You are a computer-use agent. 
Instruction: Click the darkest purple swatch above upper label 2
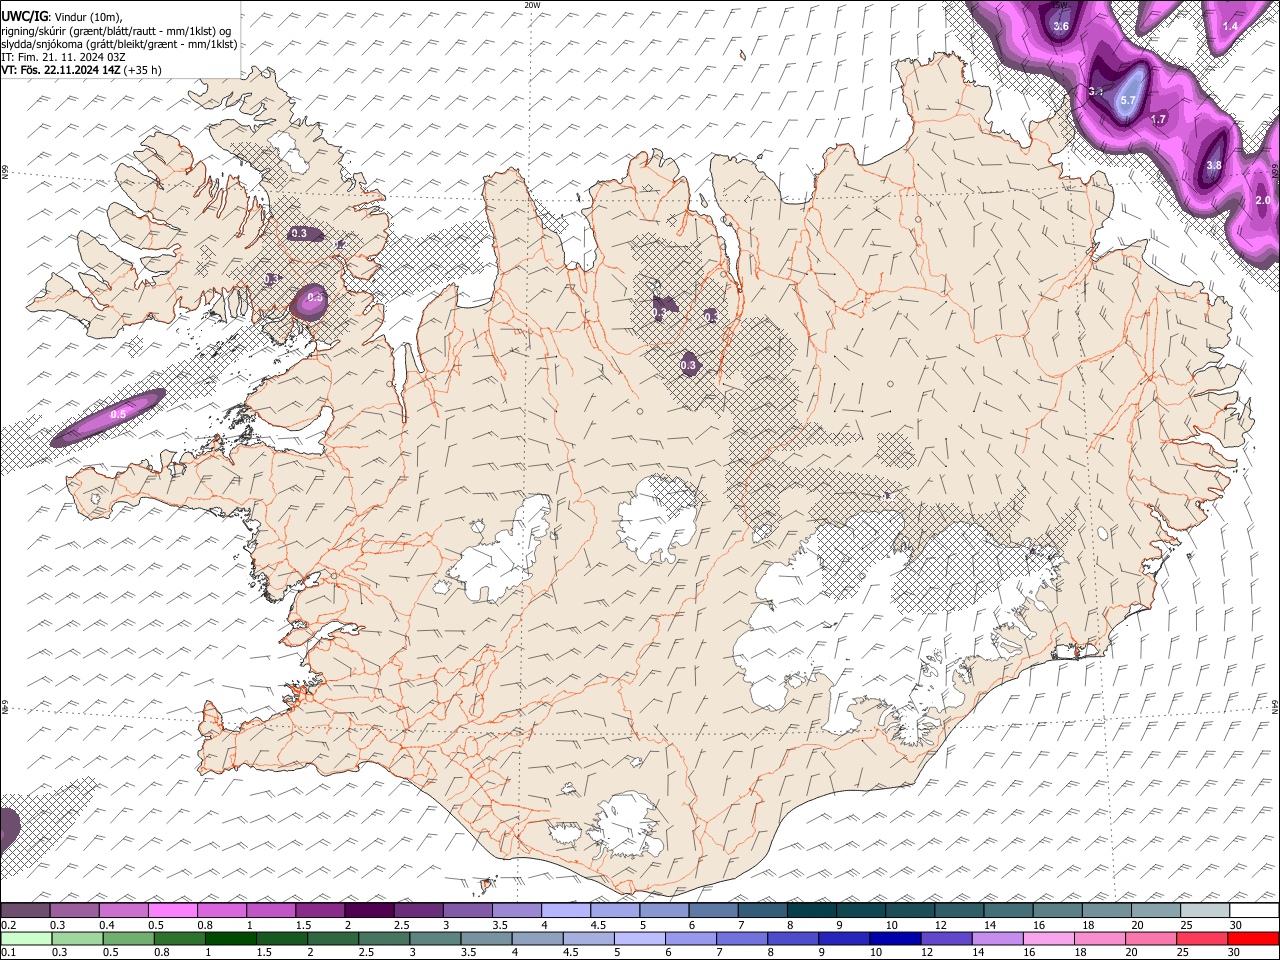369,911
